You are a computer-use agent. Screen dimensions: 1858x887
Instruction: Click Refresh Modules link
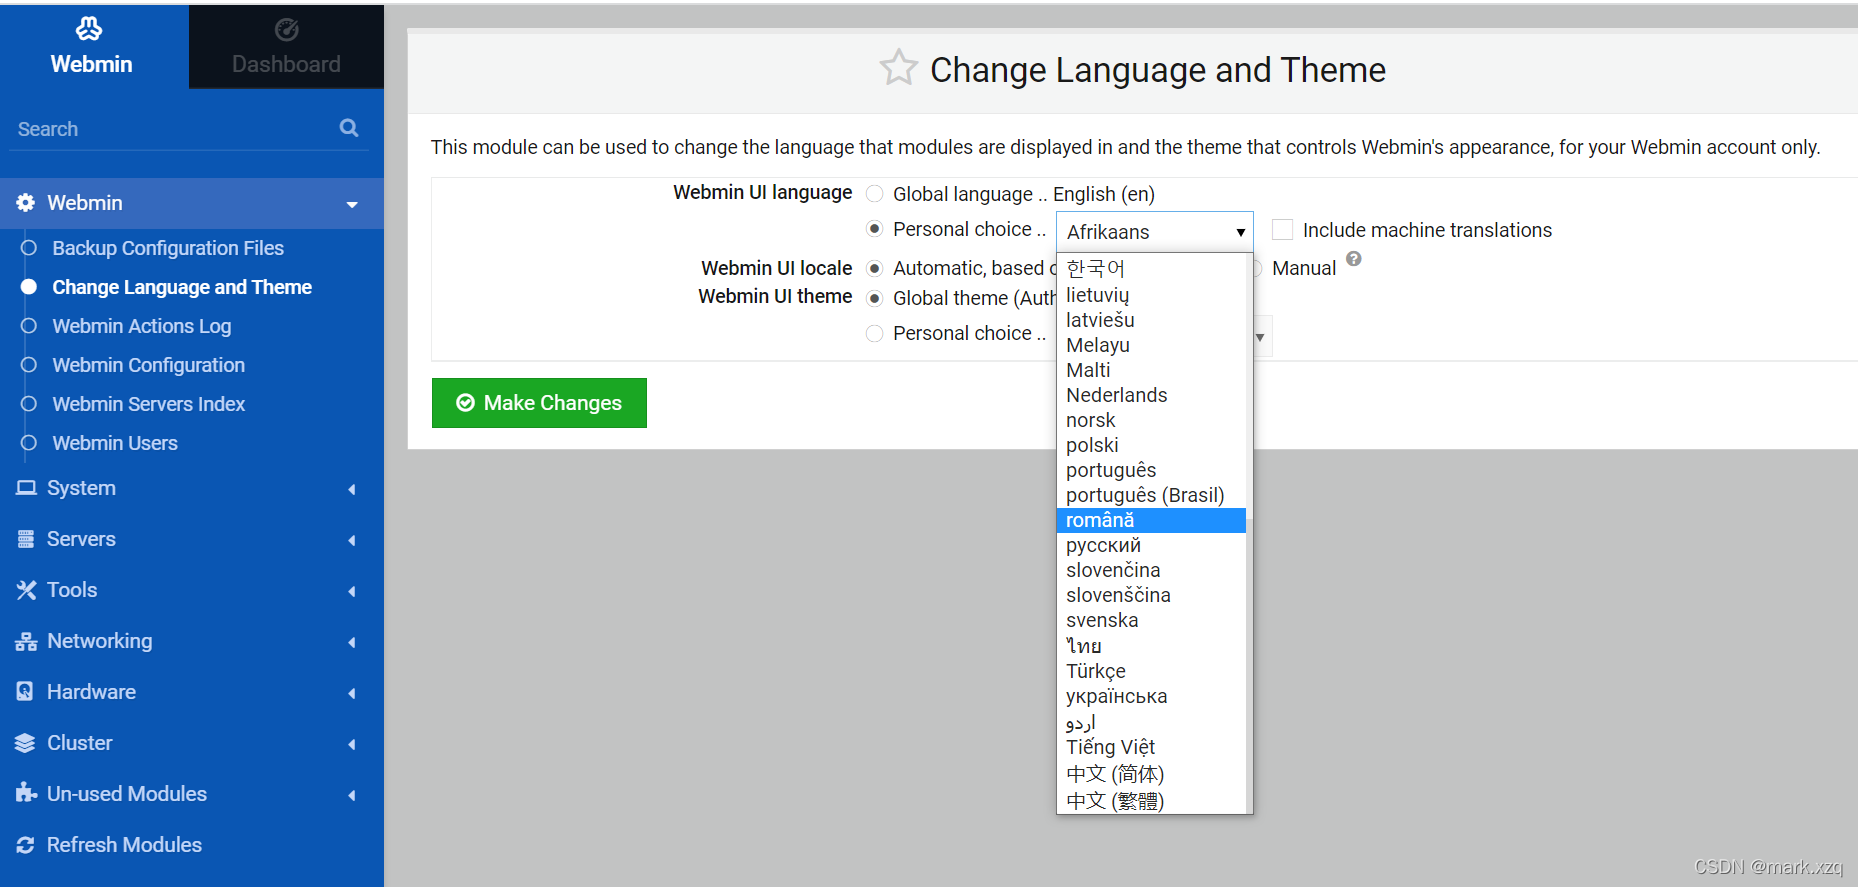point(124,845)
